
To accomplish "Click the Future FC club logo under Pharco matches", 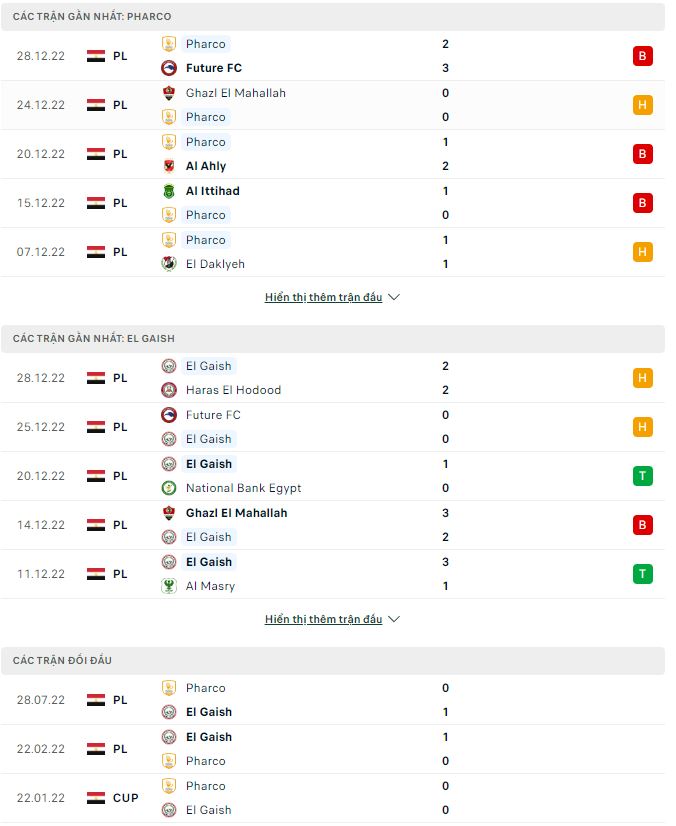I will 169,68.
